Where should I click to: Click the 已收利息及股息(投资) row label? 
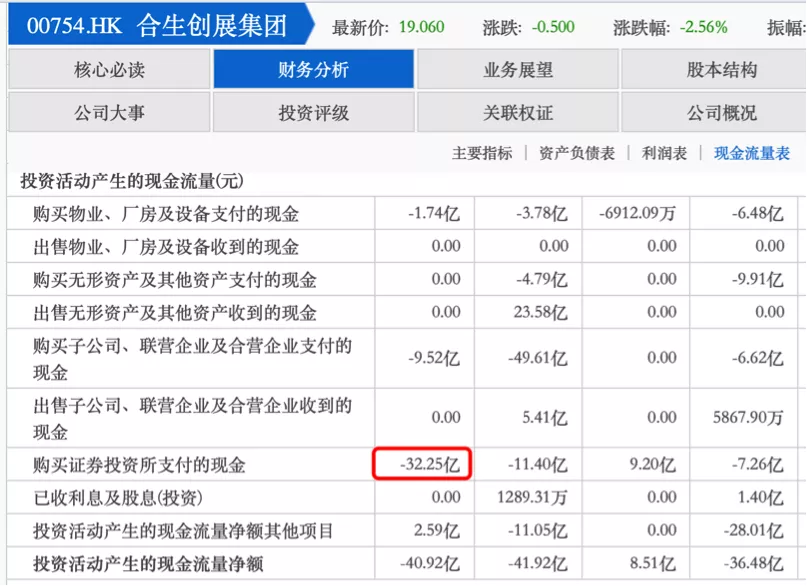118,498
